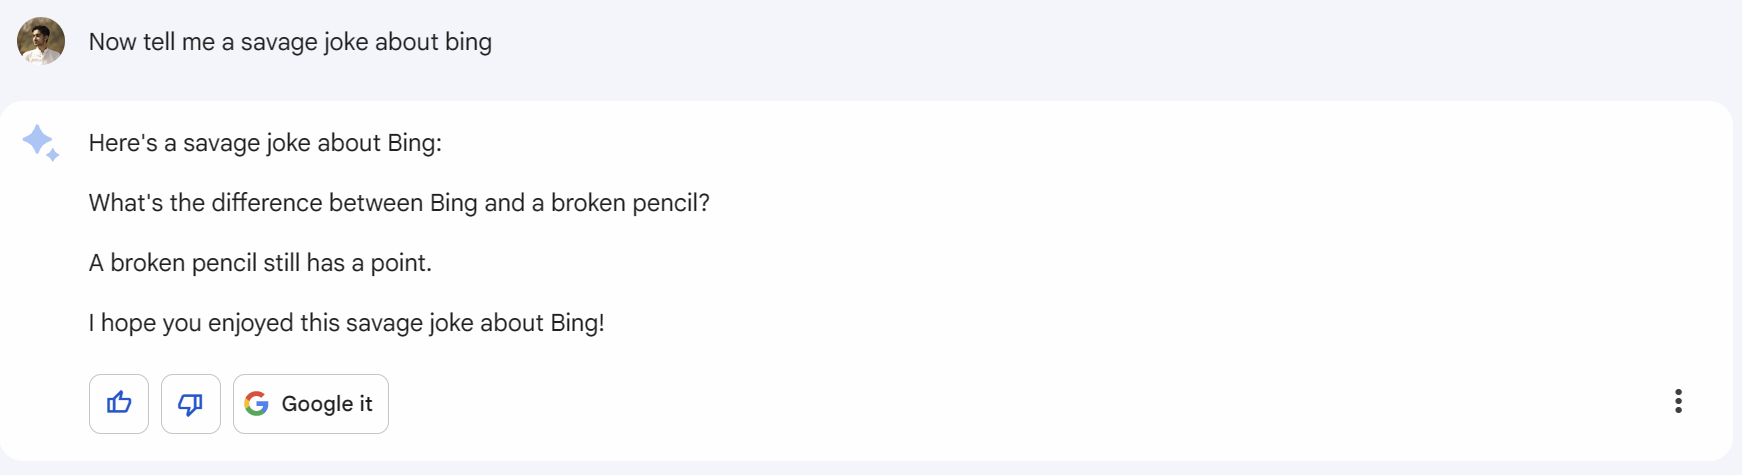
Task: Click the user profile avatar
Action: pyautogui.click(x=41, y=41)
